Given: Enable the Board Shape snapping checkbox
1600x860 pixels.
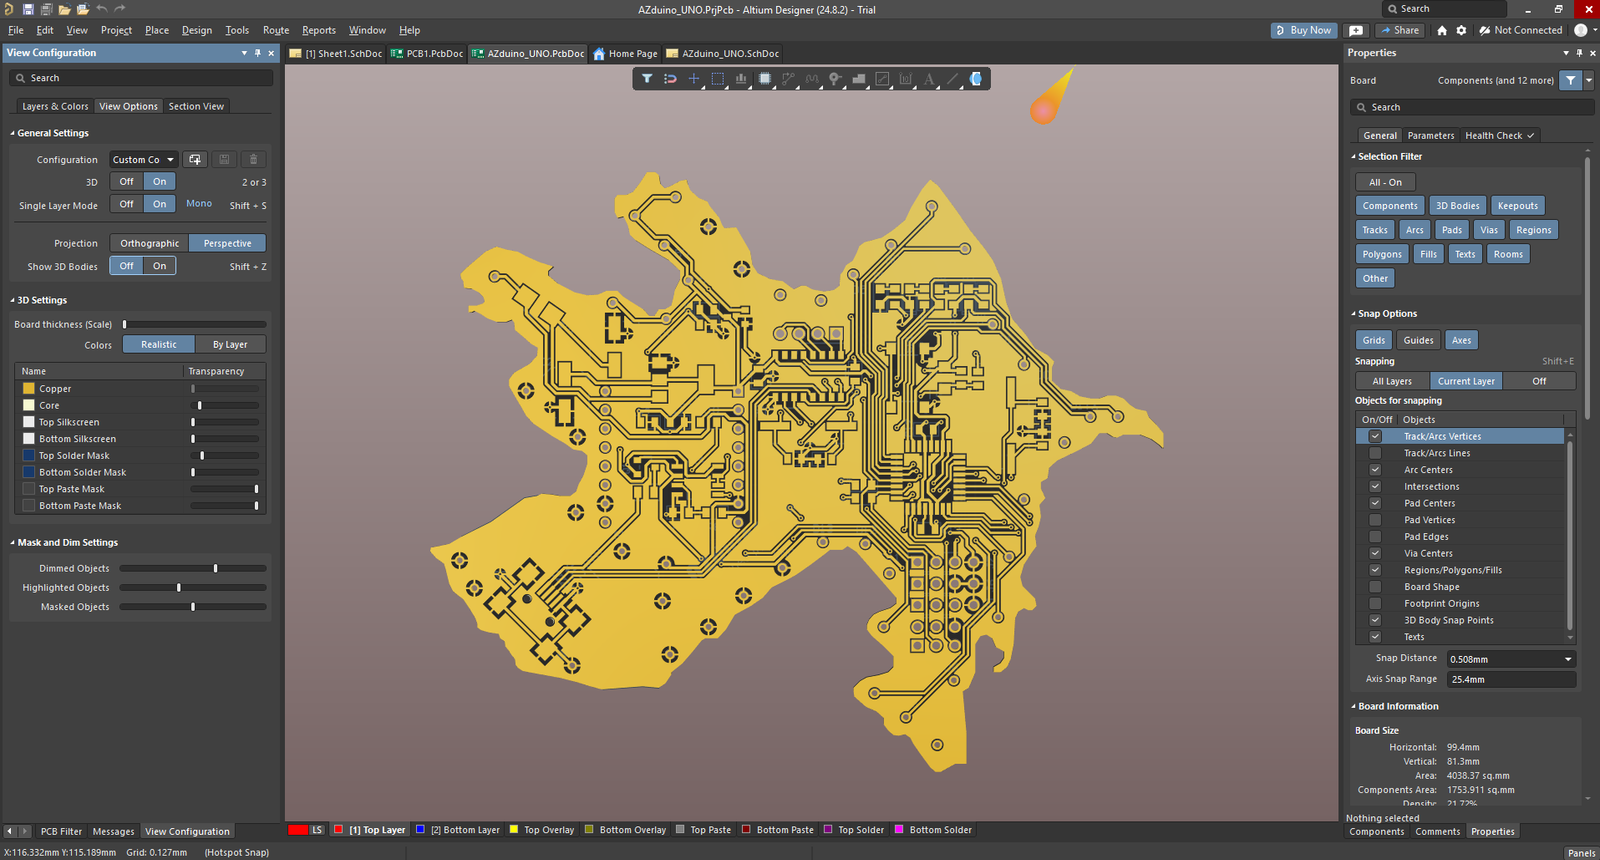Looking at the screenshot, I should 1375,587.
